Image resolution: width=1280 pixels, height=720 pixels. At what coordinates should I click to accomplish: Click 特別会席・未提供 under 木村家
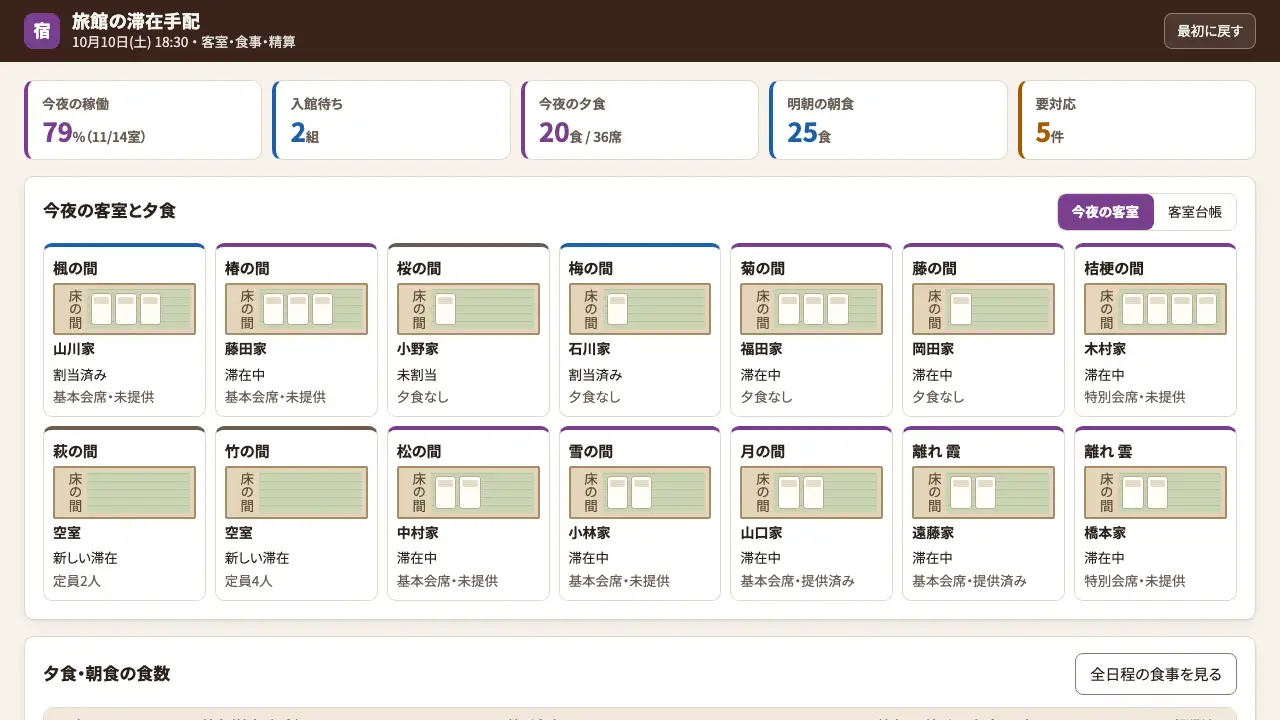click(x=1135, y=397)
